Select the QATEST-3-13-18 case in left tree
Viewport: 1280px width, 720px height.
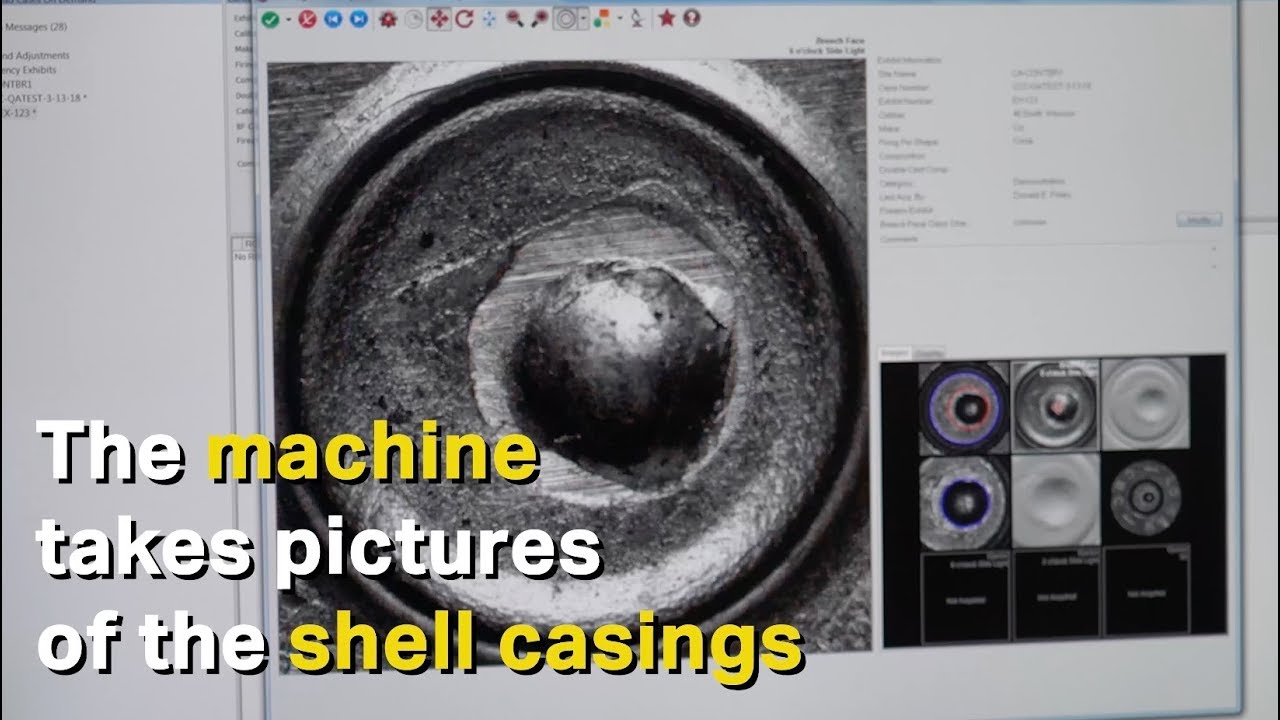click(44, 98)
